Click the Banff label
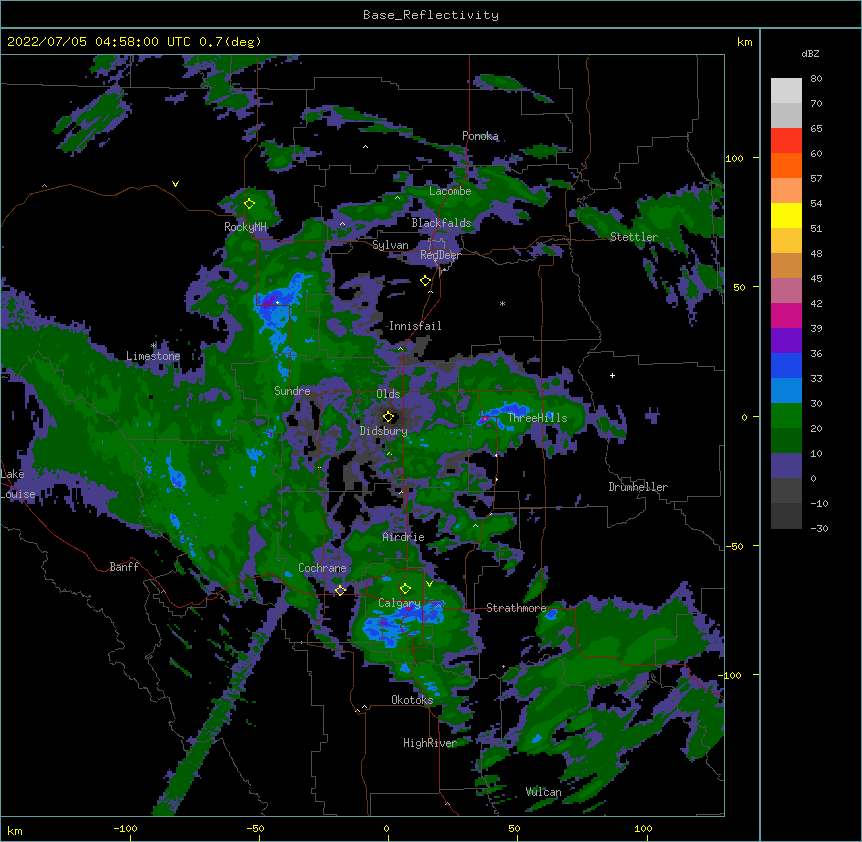The height and width of the screenshot is (842, 862). tap(124, 567)
